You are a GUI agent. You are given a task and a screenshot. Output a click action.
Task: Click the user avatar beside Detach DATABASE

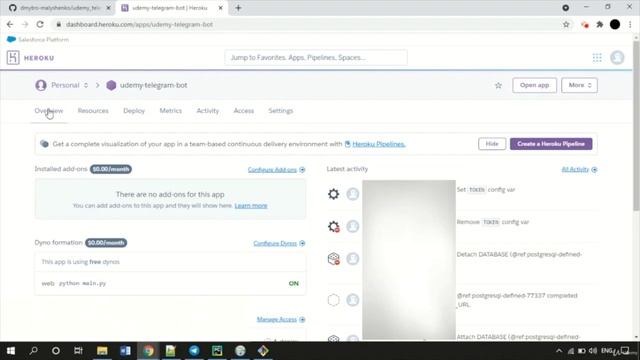[x=353, y=258]
